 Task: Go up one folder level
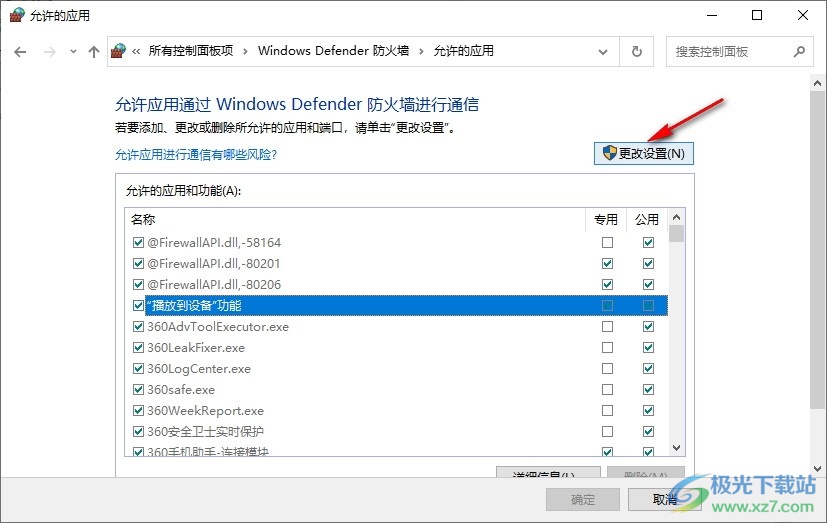(x=94, y=52)
